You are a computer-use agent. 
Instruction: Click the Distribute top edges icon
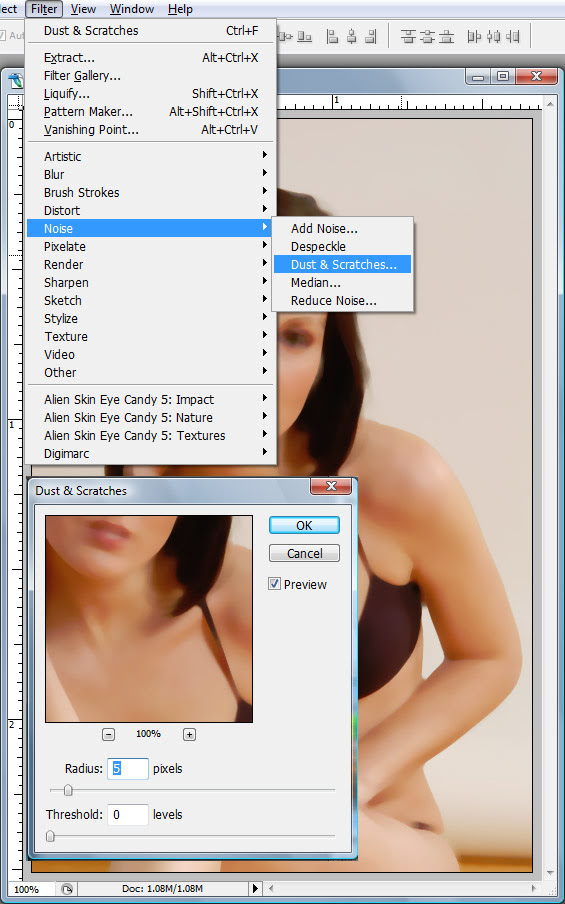[408, 37]
